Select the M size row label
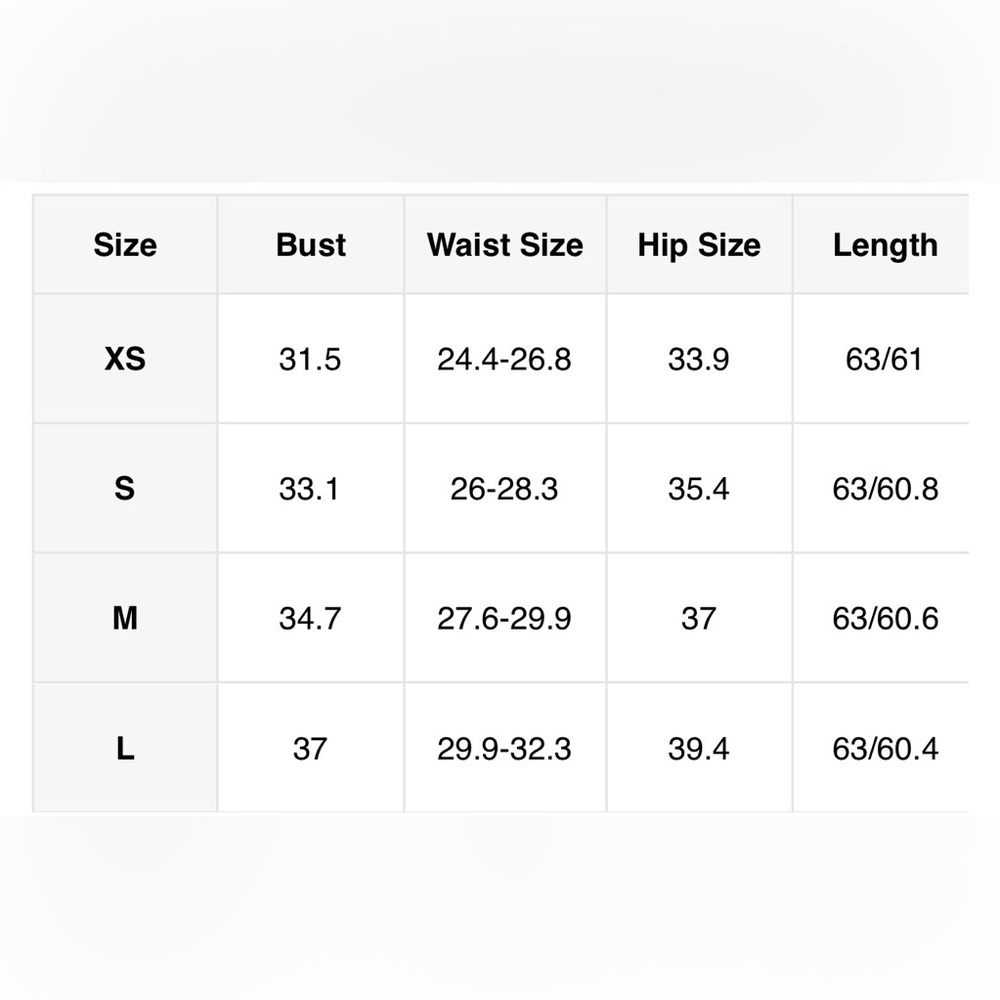 pos(125,618)
